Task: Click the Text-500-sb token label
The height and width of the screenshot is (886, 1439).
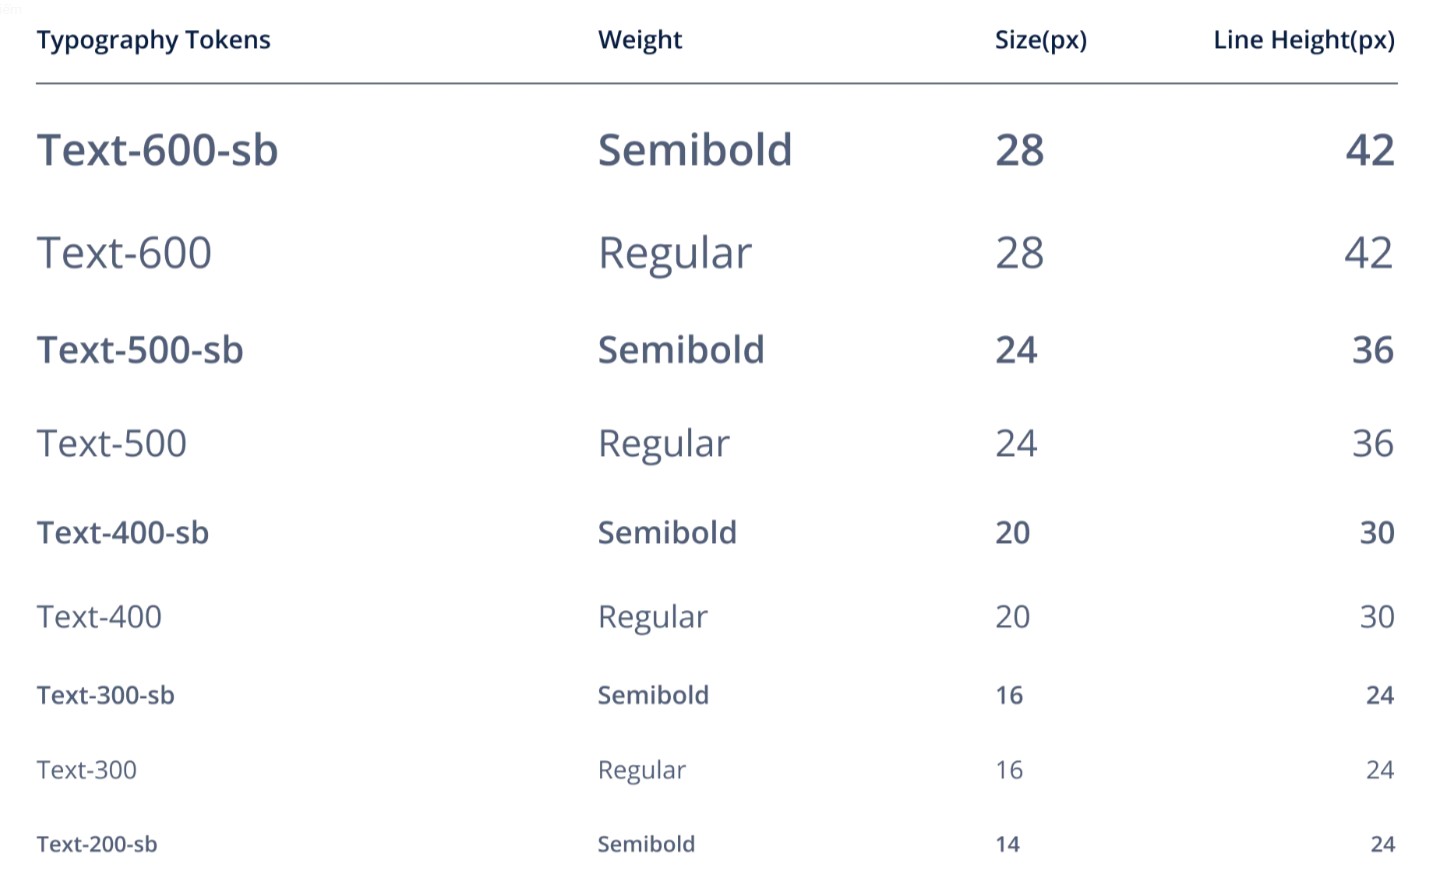Action: 140,350
